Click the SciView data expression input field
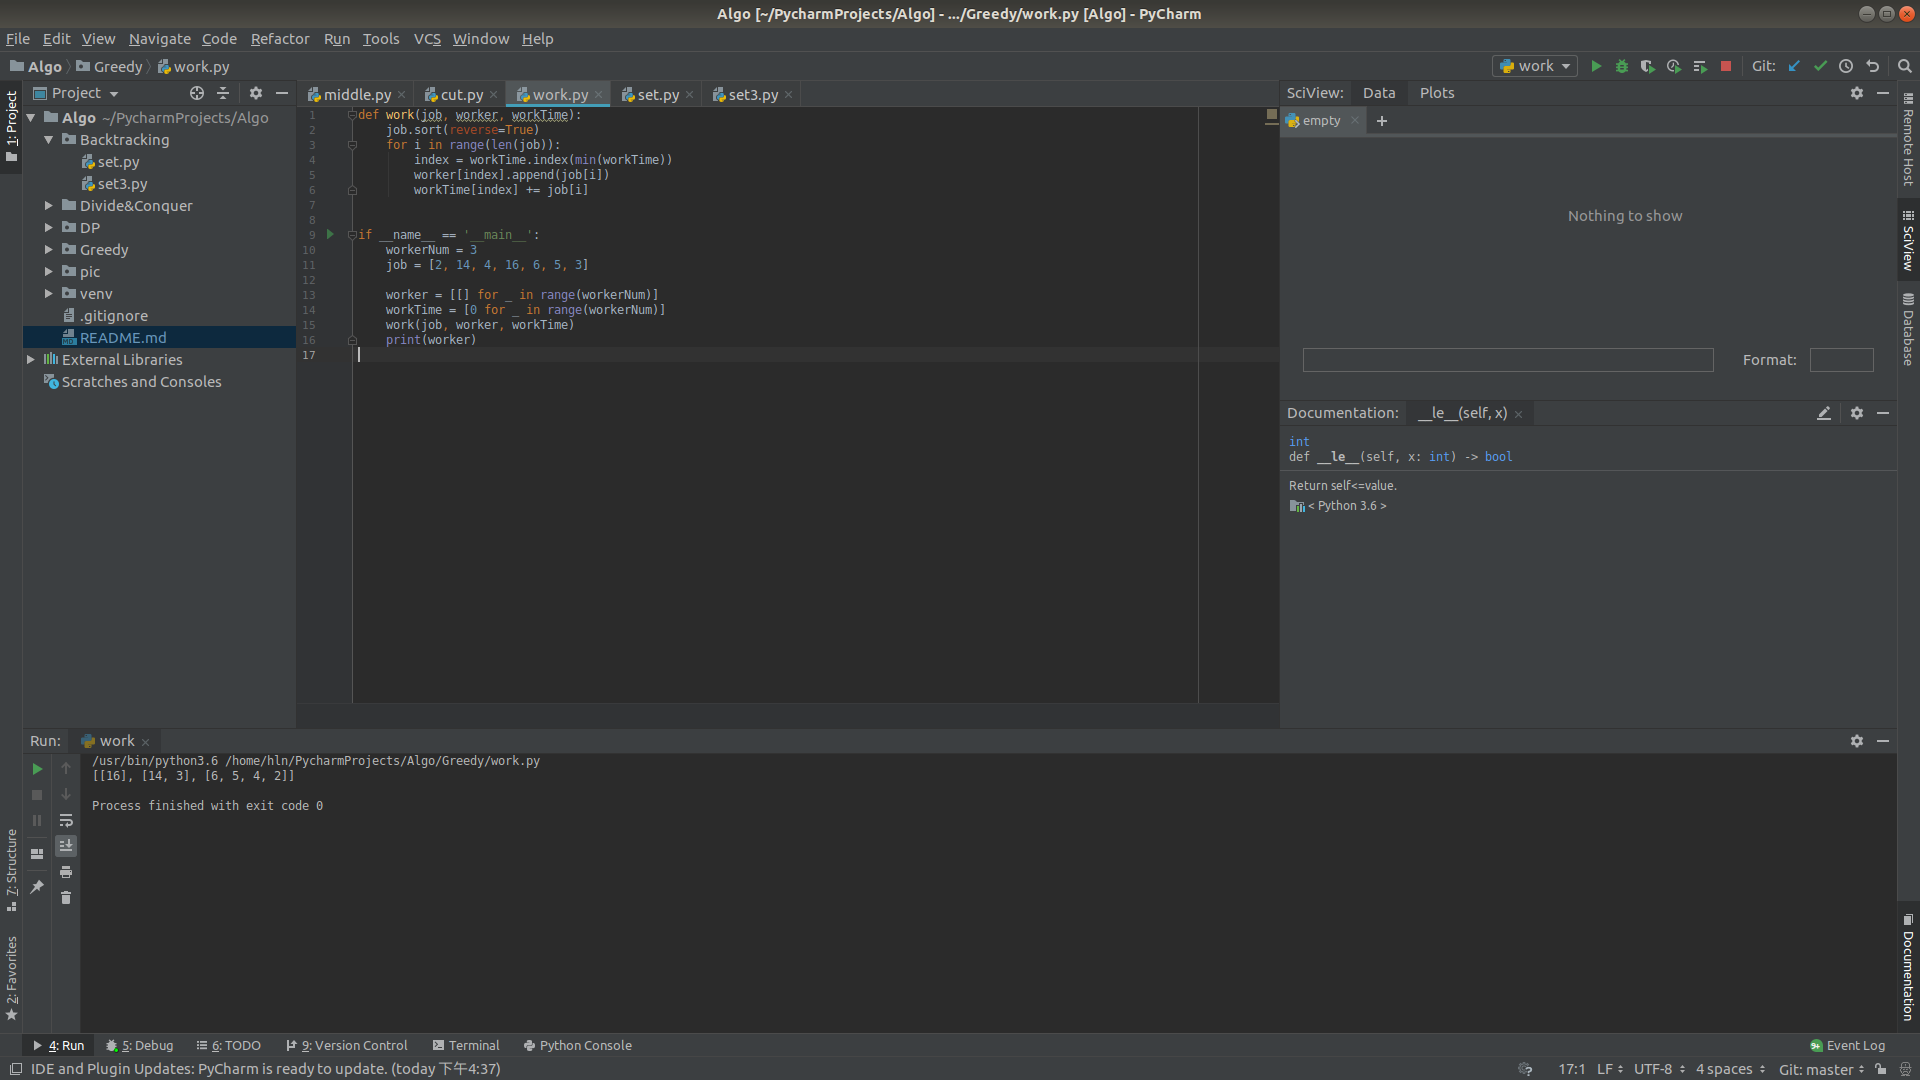Screen dimensions: 1920x1080 pyautogui.click(x=1507, y=360)
